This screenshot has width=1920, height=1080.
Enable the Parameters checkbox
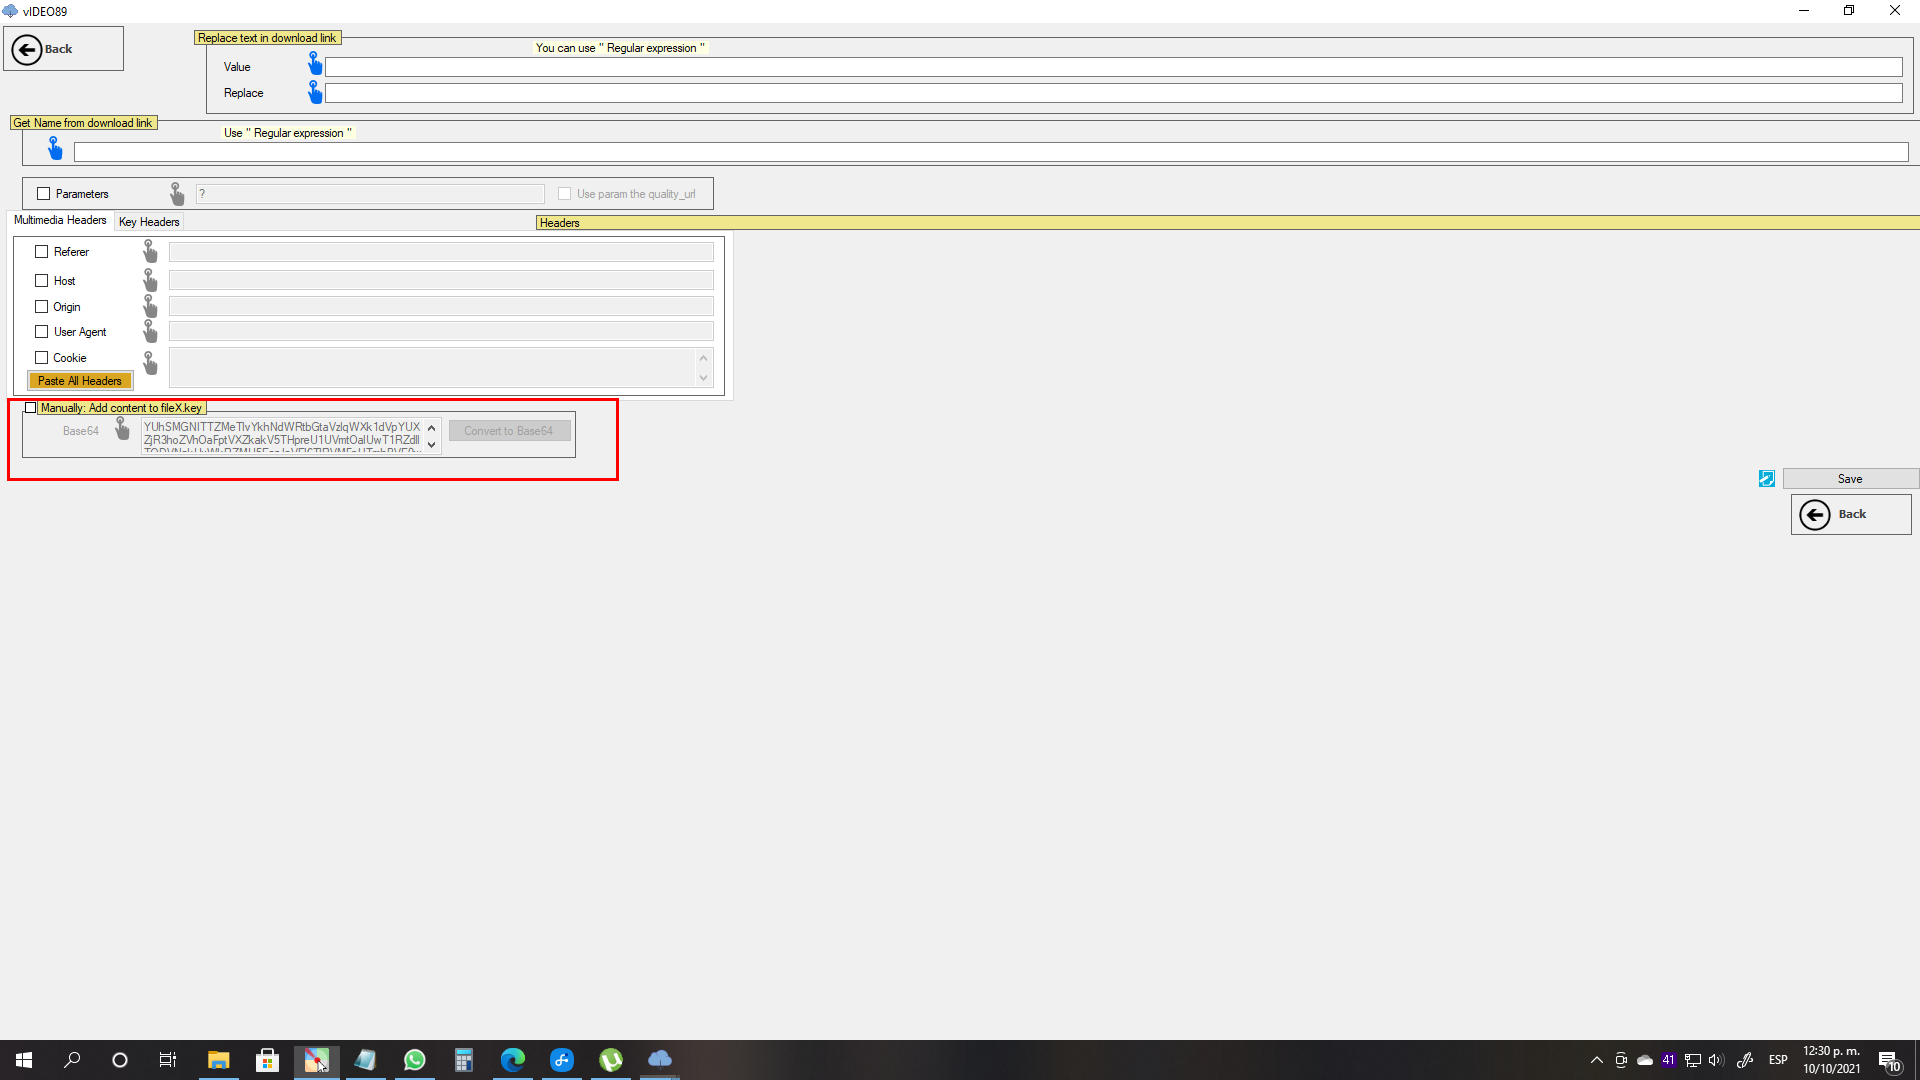pos(43,194)
